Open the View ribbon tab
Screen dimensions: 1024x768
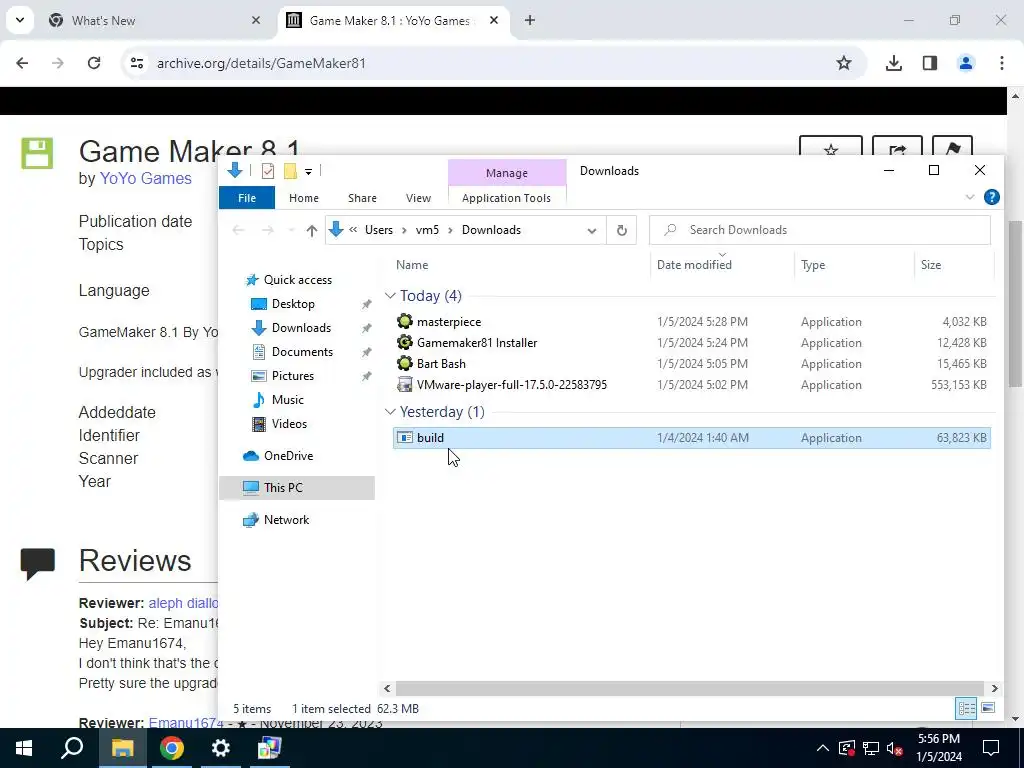[x=418, y=198]
